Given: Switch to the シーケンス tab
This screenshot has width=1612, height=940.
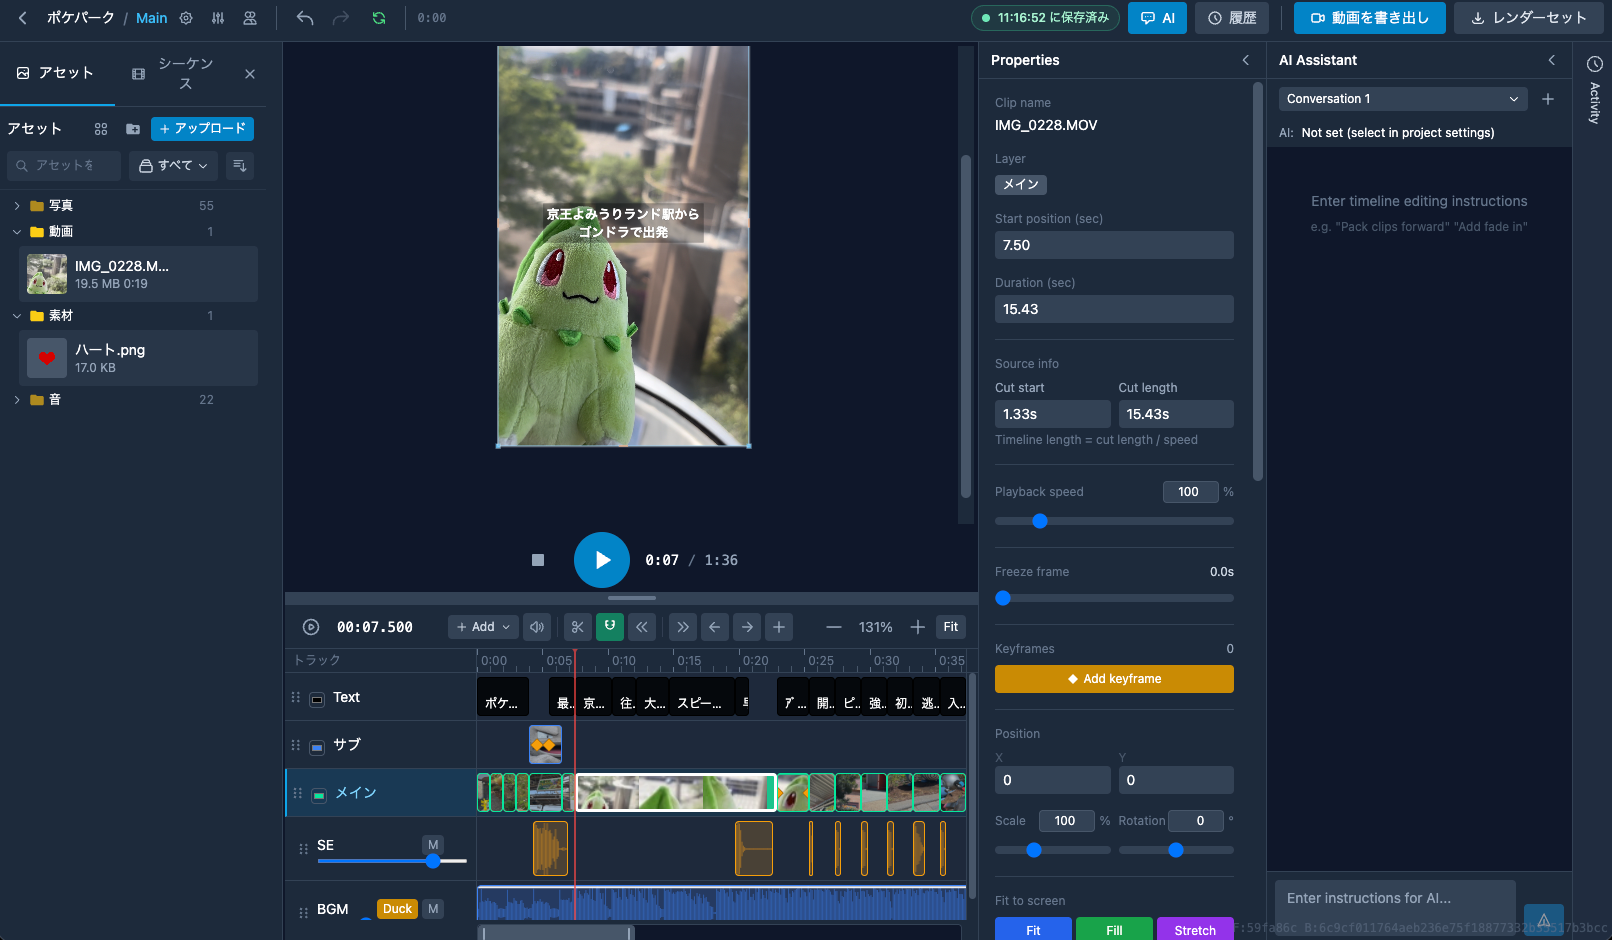Looking at the screenshot, I should pos(174,74).
